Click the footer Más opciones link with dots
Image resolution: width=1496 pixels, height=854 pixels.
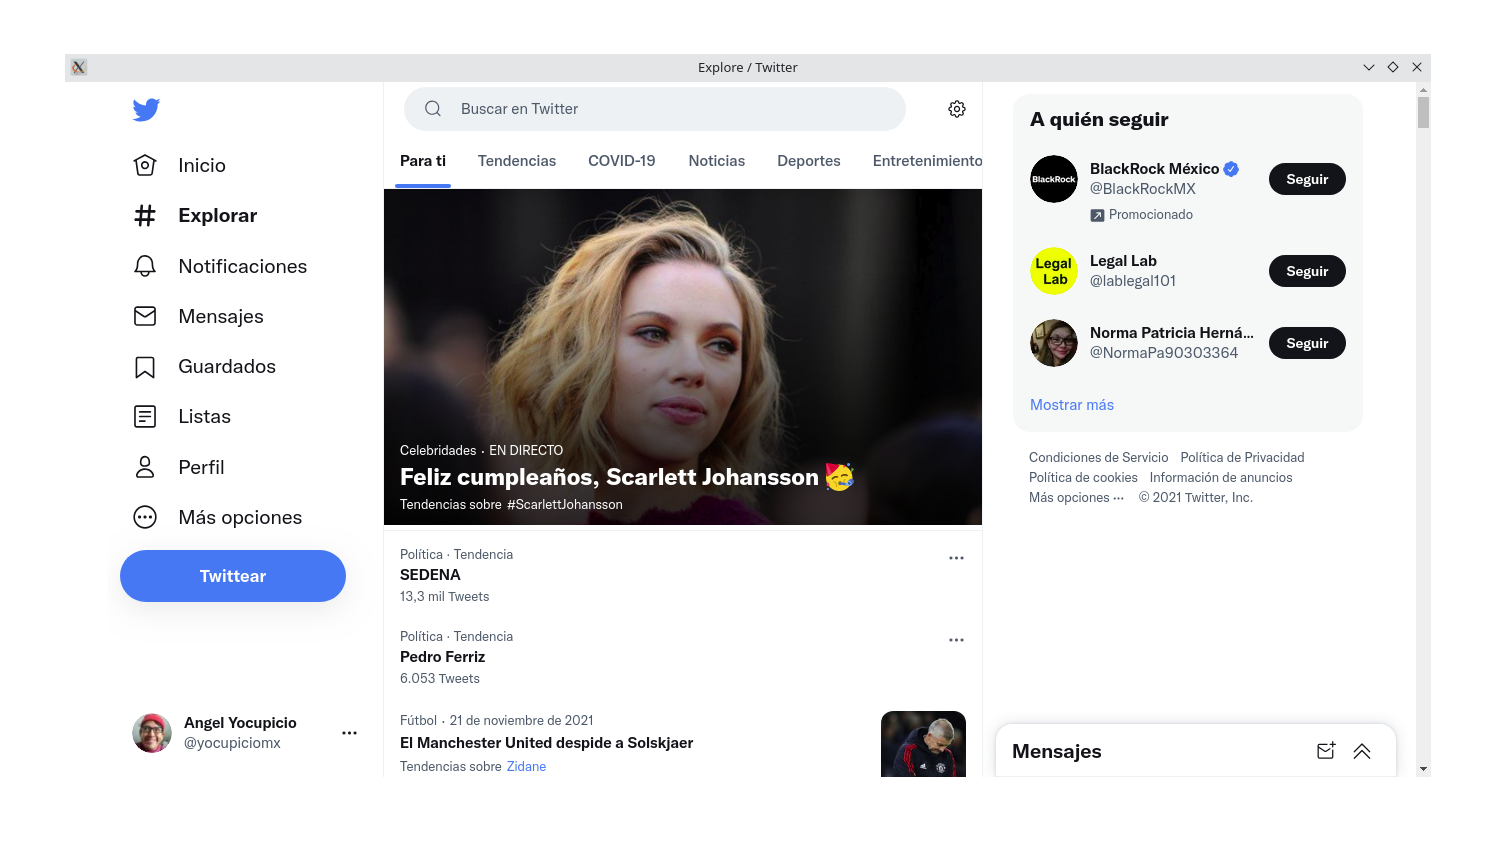(x=1076, y=497)
